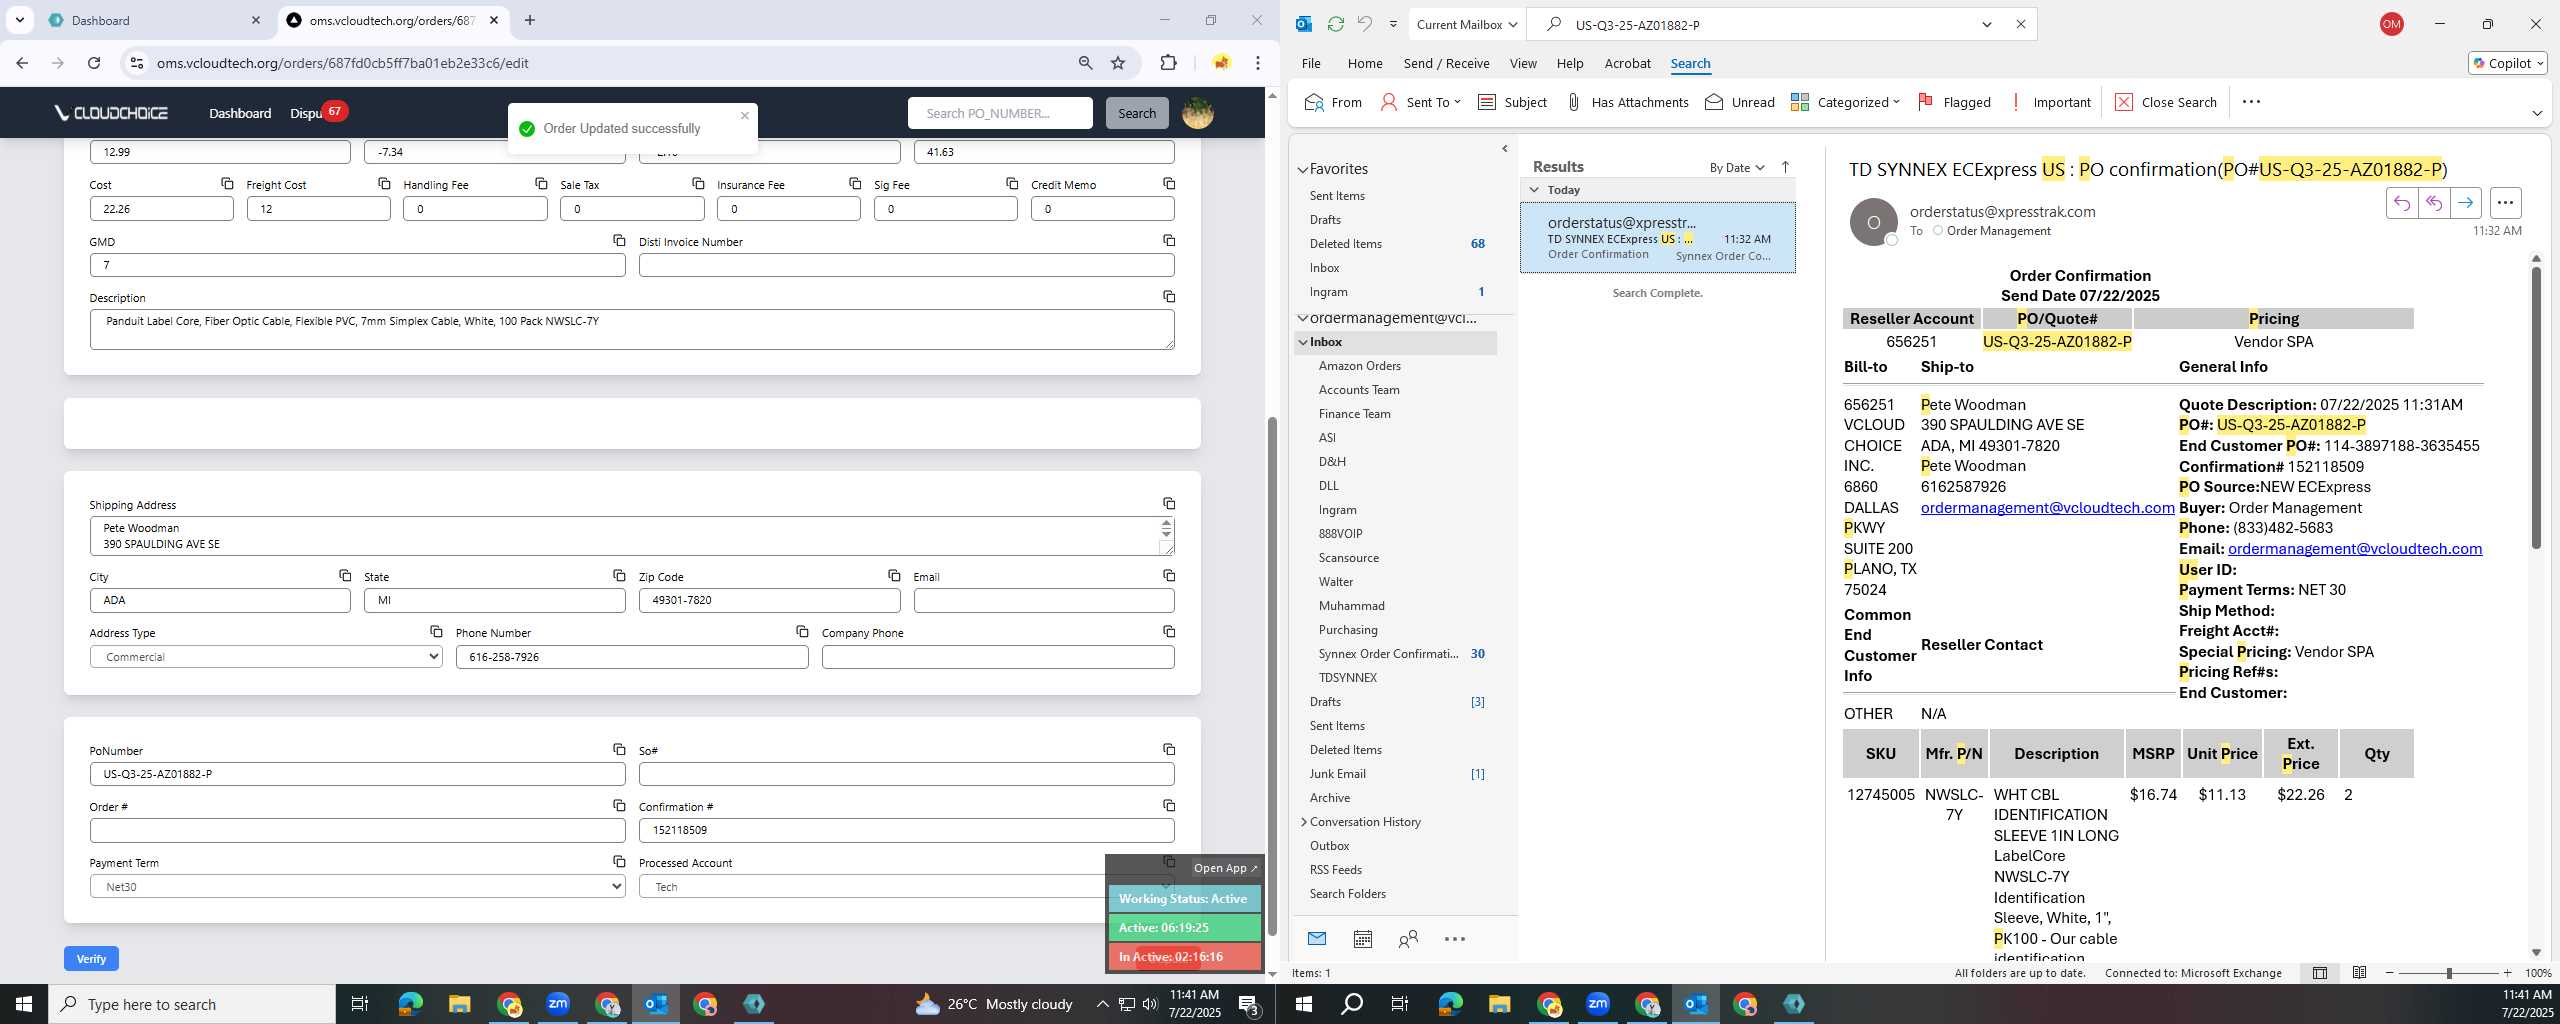
Task: Expand the Conversation History folder
Action: [x=1303, y=822]
